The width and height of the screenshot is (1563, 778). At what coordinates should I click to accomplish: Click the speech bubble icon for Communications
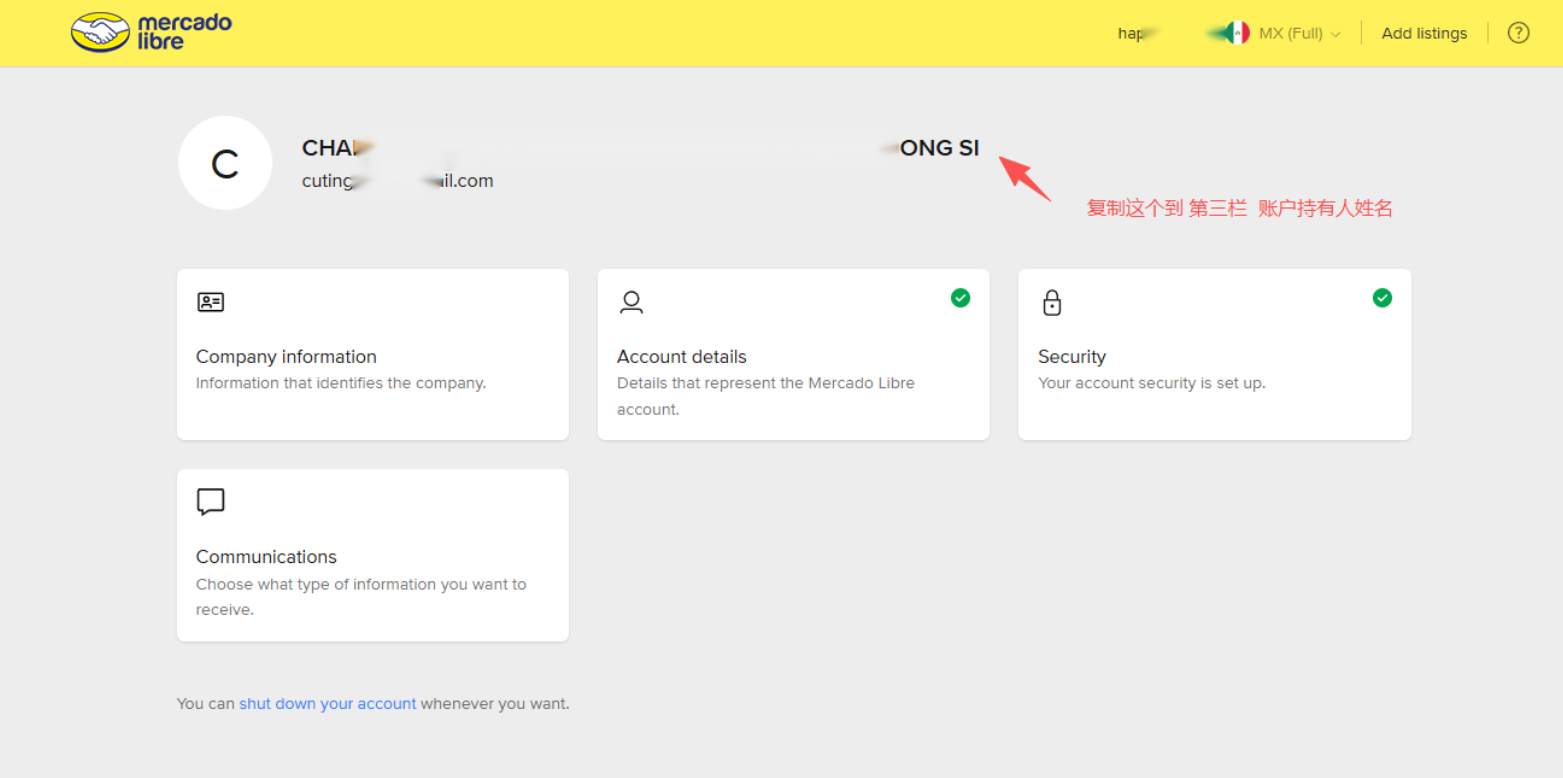click(x=210, y=502)
